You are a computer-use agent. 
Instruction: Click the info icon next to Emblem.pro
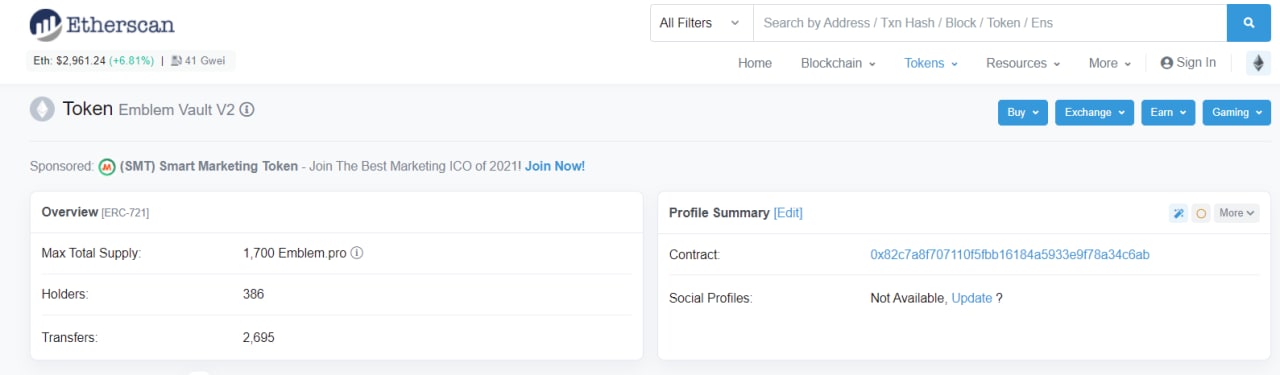tap(357, 253)
